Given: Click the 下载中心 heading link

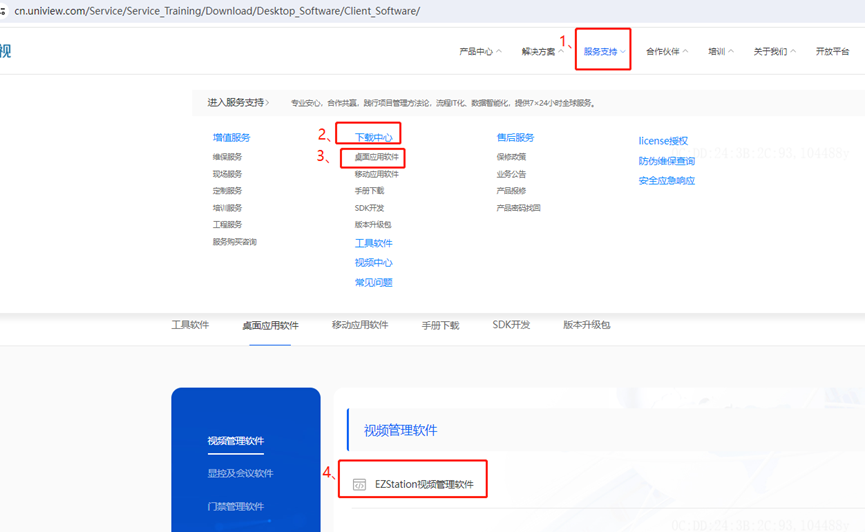Looking at the screenshot, I should pos(373,137).
